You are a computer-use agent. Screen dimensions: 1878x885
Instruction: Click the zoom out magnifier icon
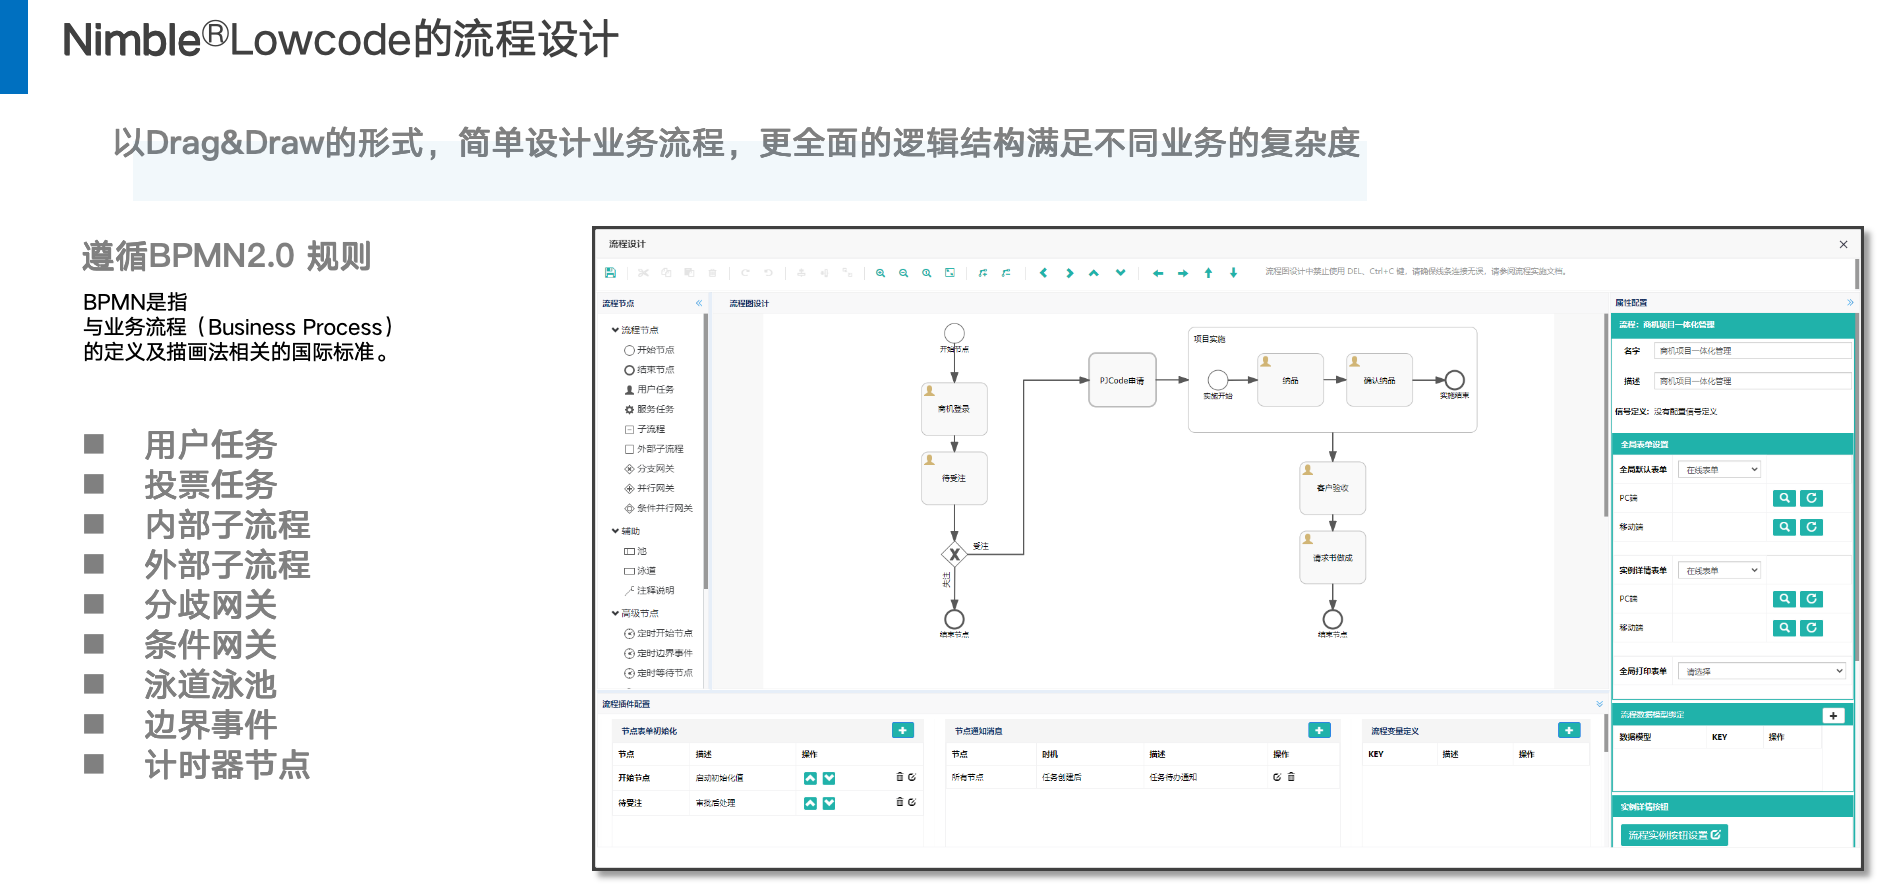903,273
